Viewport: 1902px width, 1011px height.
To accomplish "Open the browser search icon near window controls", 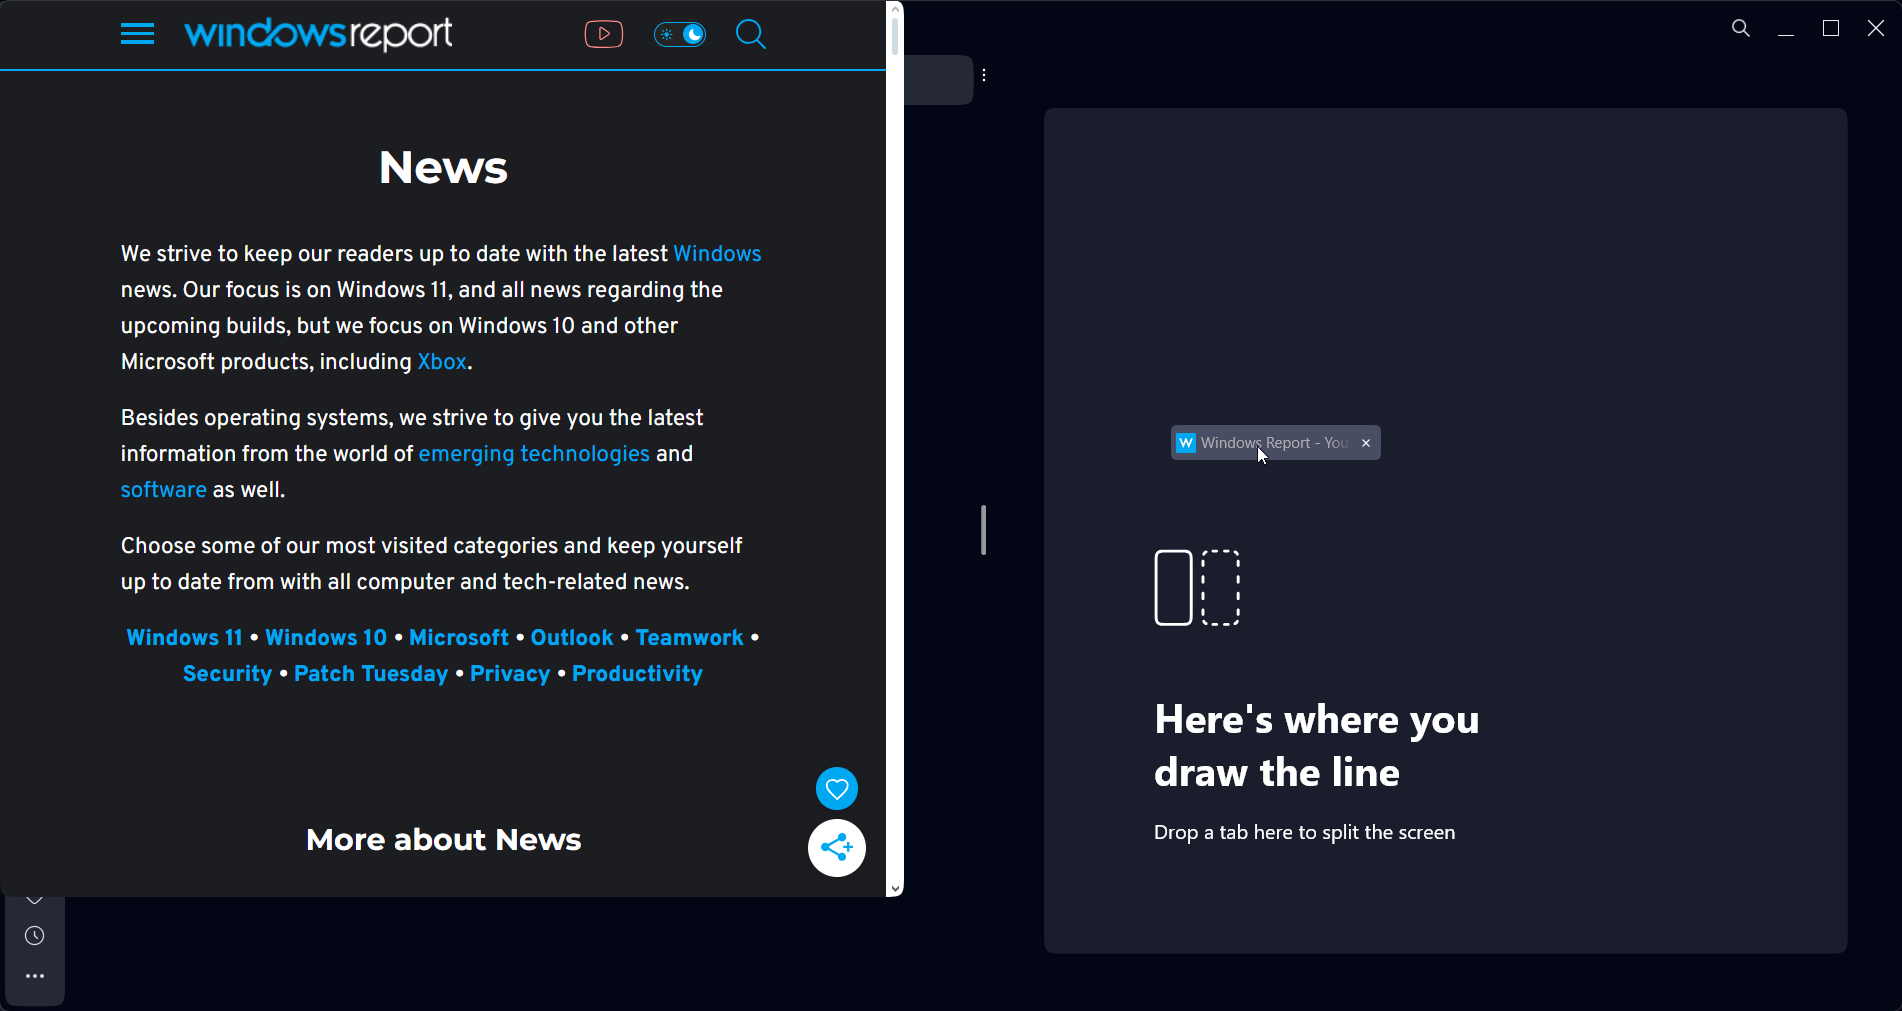I will point(1741,28).
